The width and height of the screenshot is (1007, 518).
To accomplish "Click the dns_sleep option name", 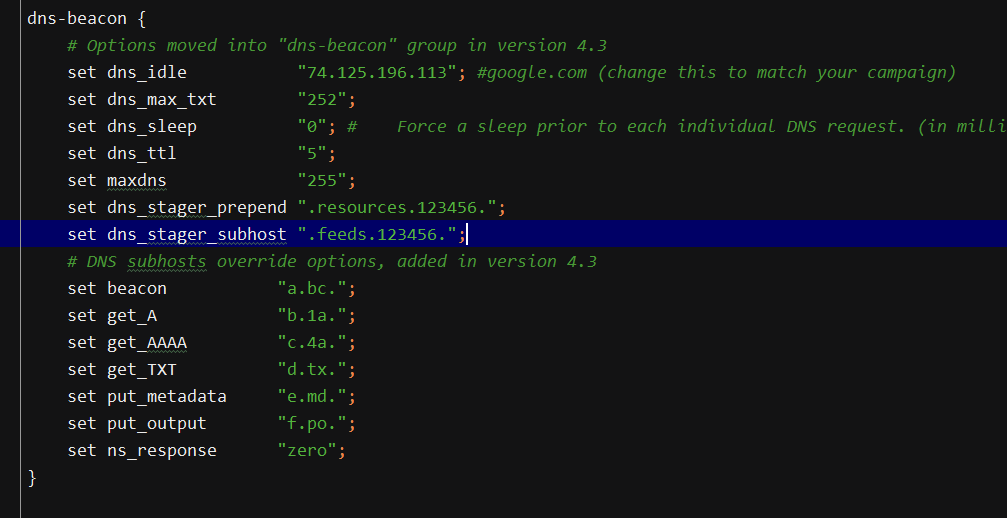I will point(151,126).
